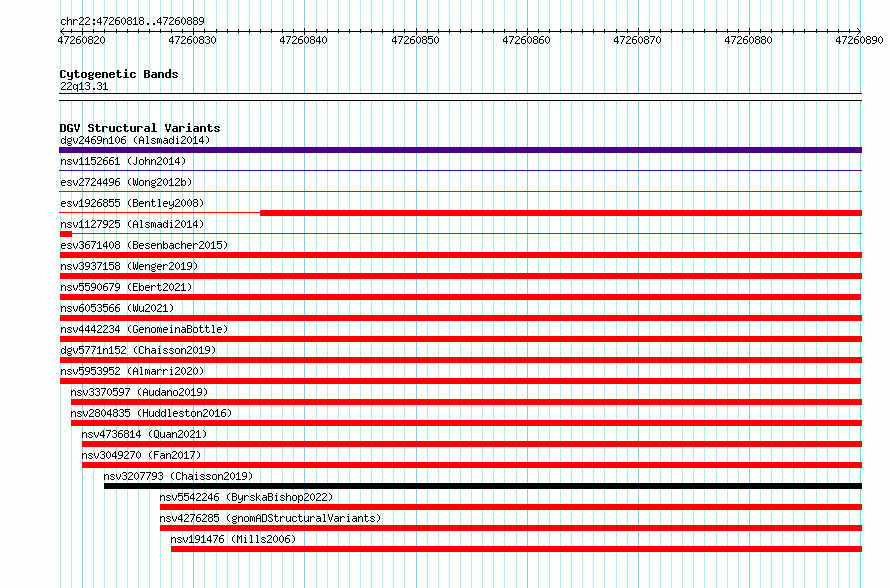This screenshot has height=588, width=890.
Task: Click the red nsv4736814 variant bar
Action: (x=472, y=444)
